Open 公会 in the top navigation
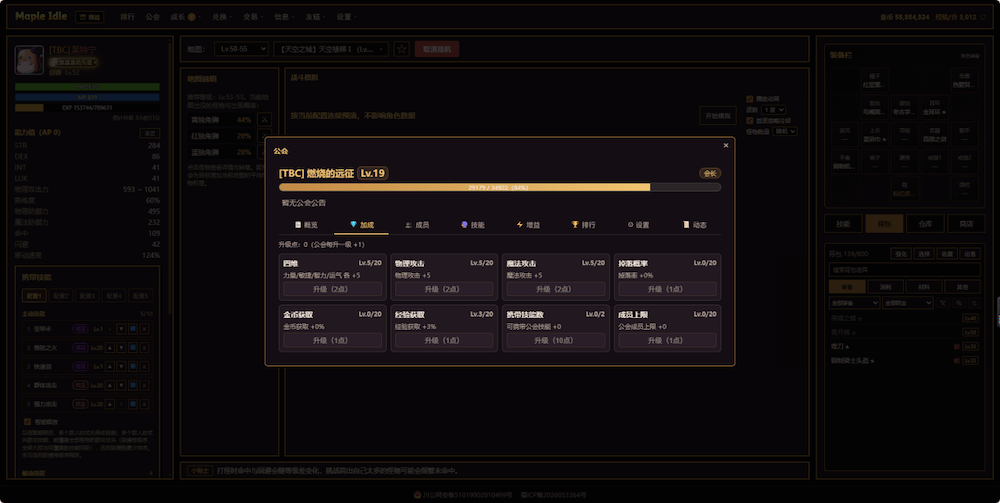Image resolution: width=1000 pixels, height=503 pixels. [x=152, y=17]
